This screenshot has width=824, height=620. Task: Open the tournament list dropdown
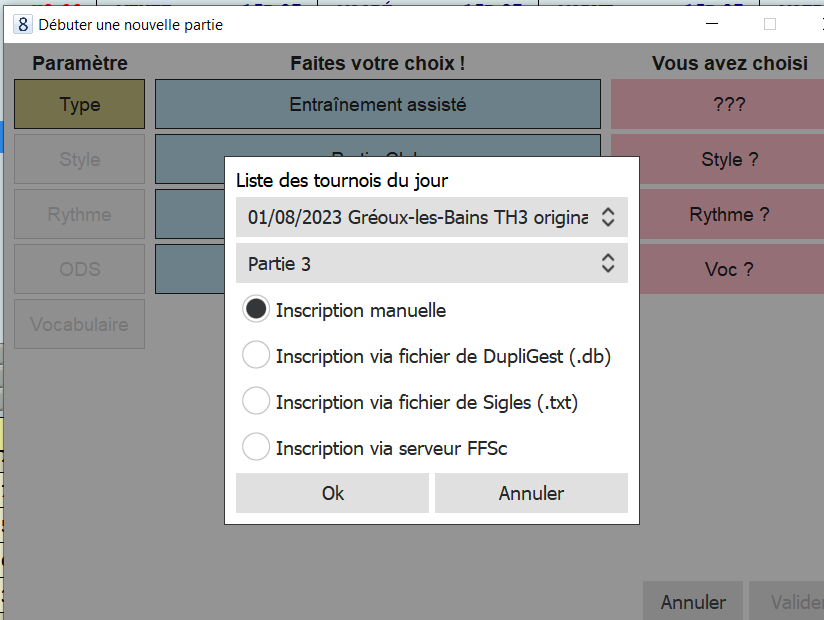point(431,218)
